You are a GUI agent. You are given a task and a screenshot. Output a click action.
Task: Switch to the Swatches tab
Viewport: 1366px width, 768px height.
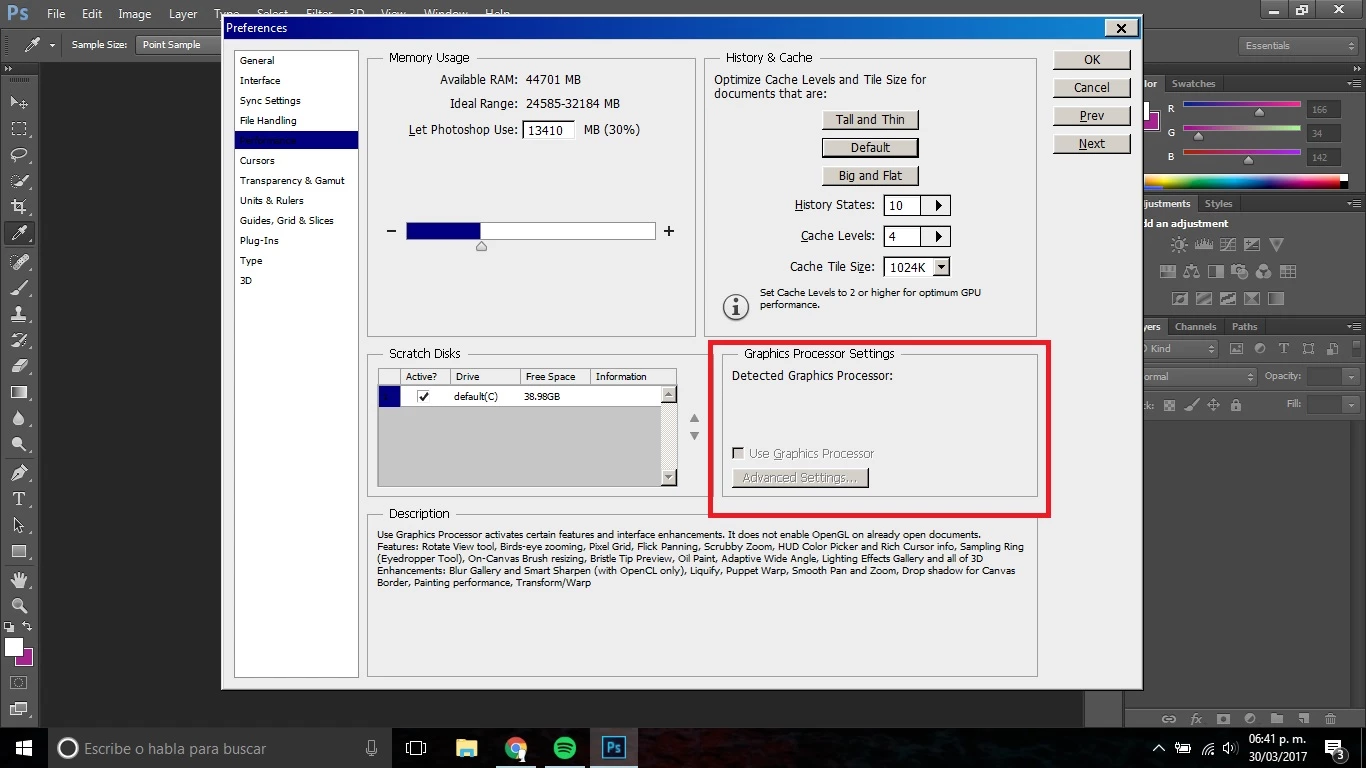[1193, 84]
